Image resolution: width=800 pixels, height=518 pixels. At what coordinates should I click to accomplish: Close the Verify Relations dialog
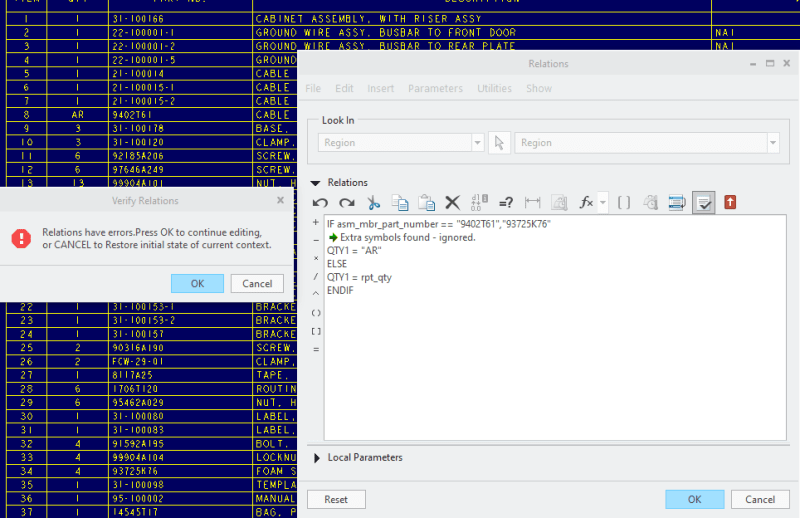[280, 201]
